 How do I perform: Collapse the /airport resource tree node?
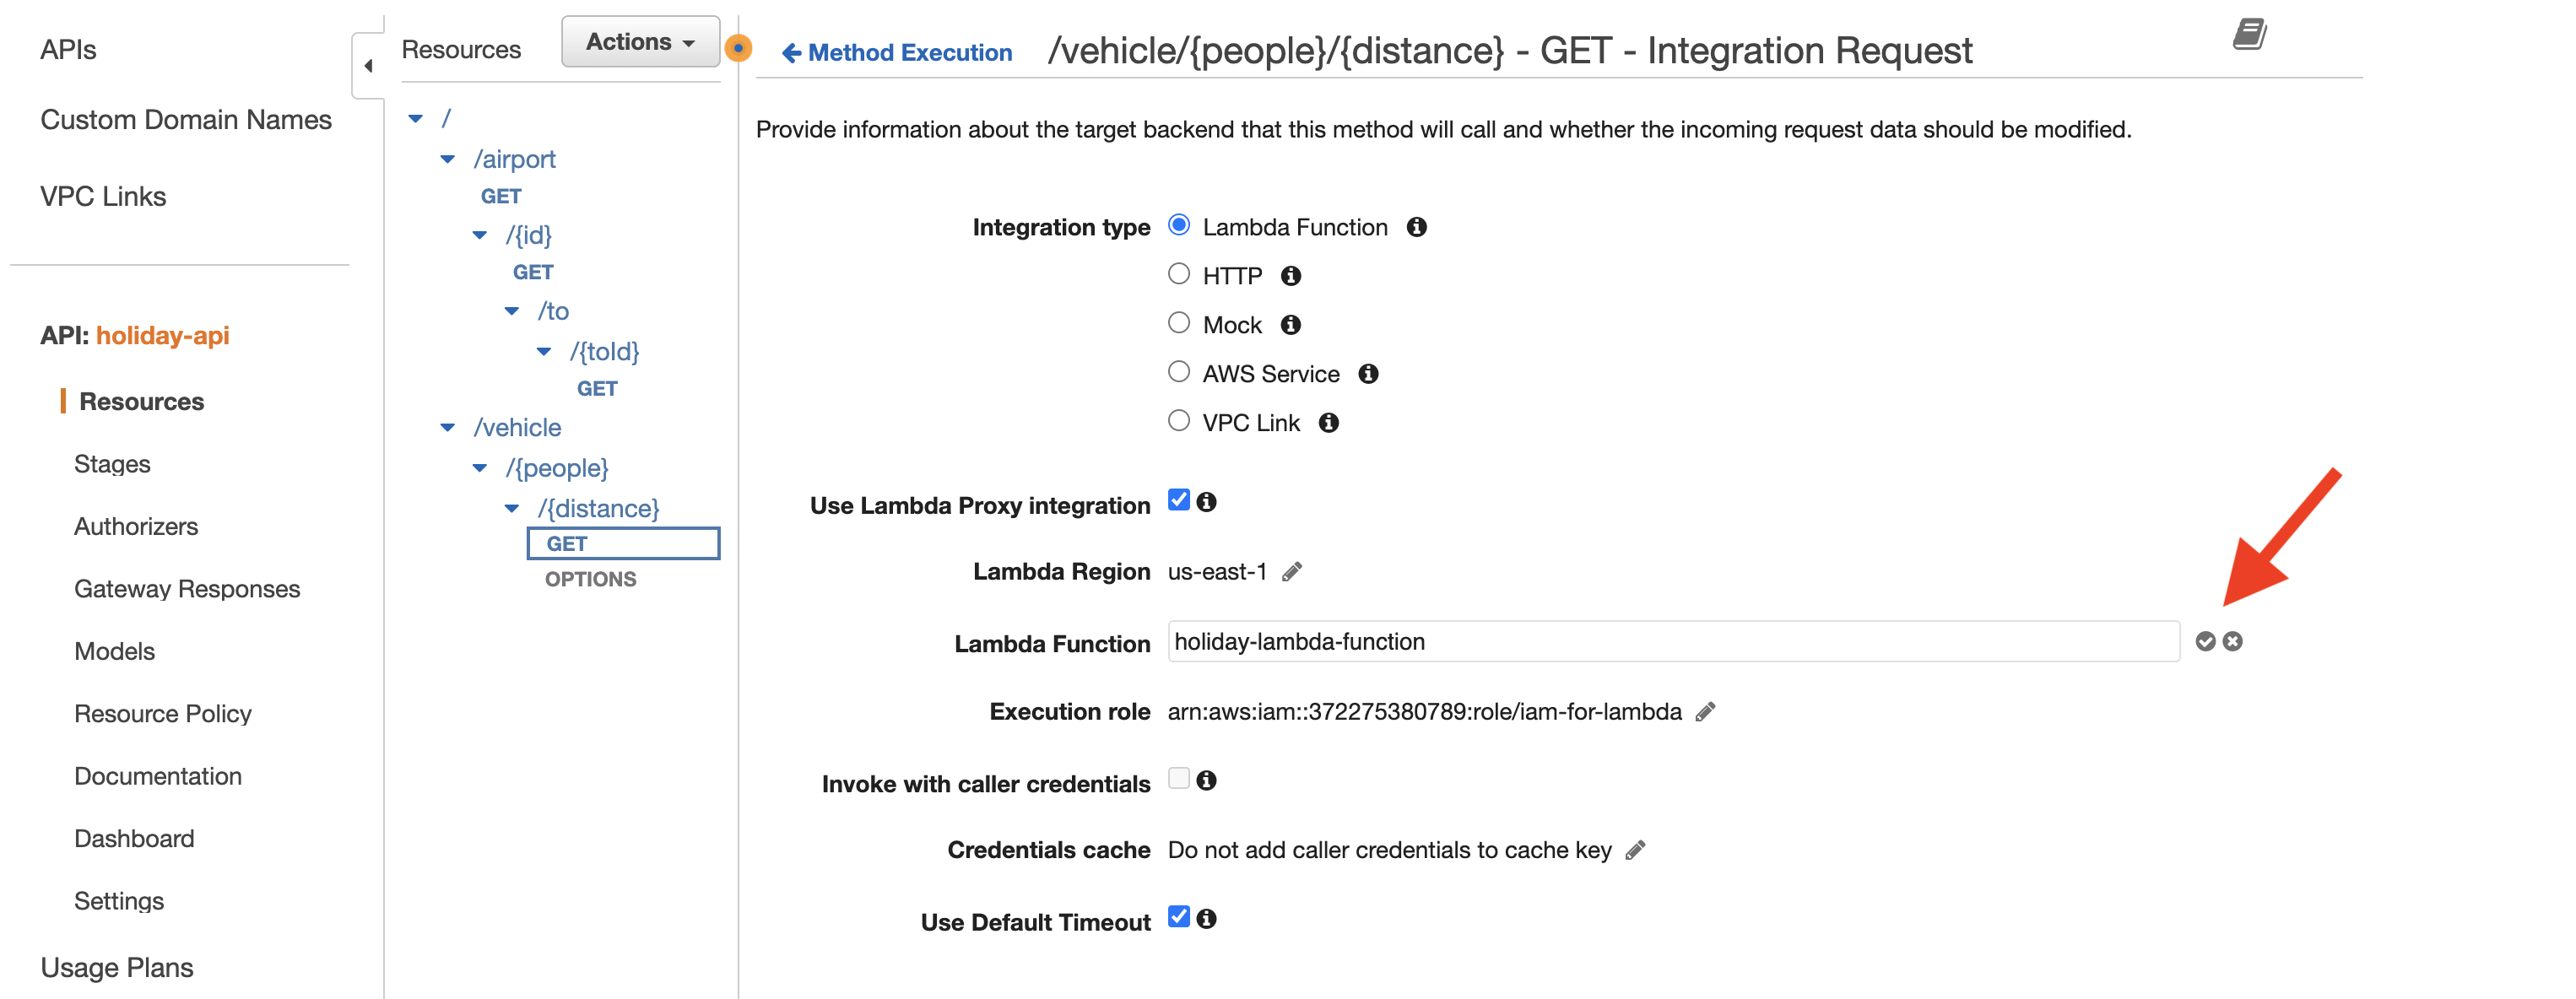point(448,160)
